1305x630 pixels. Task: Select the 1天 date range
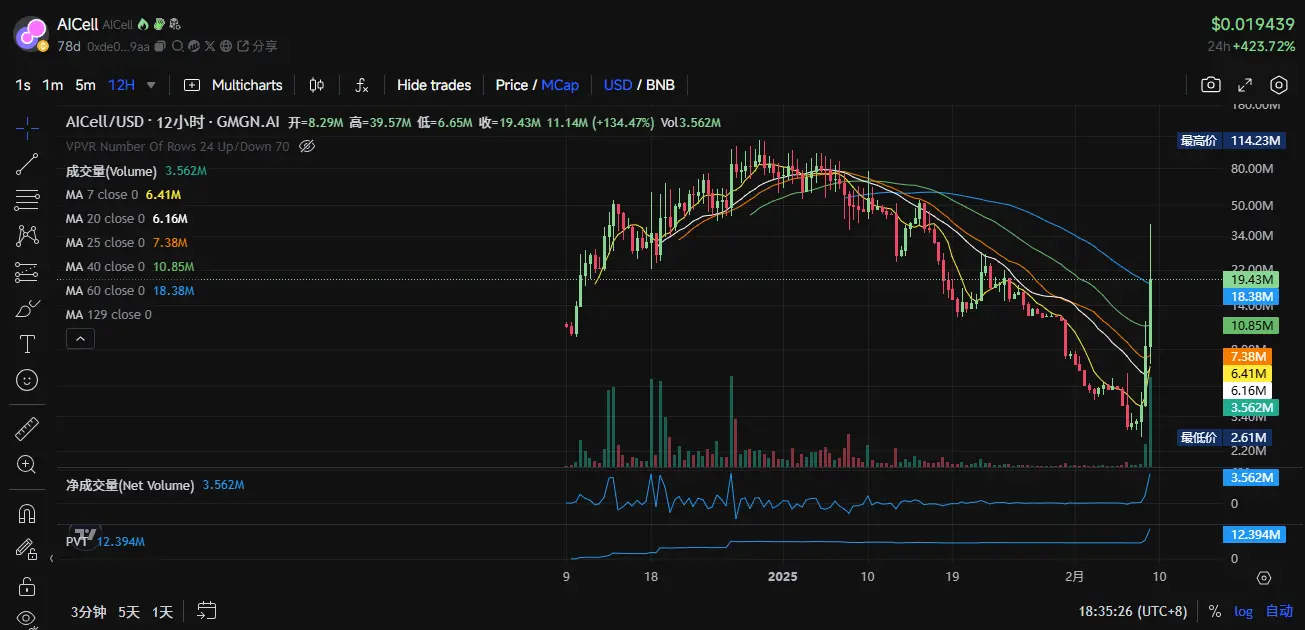tap(162, 611)
